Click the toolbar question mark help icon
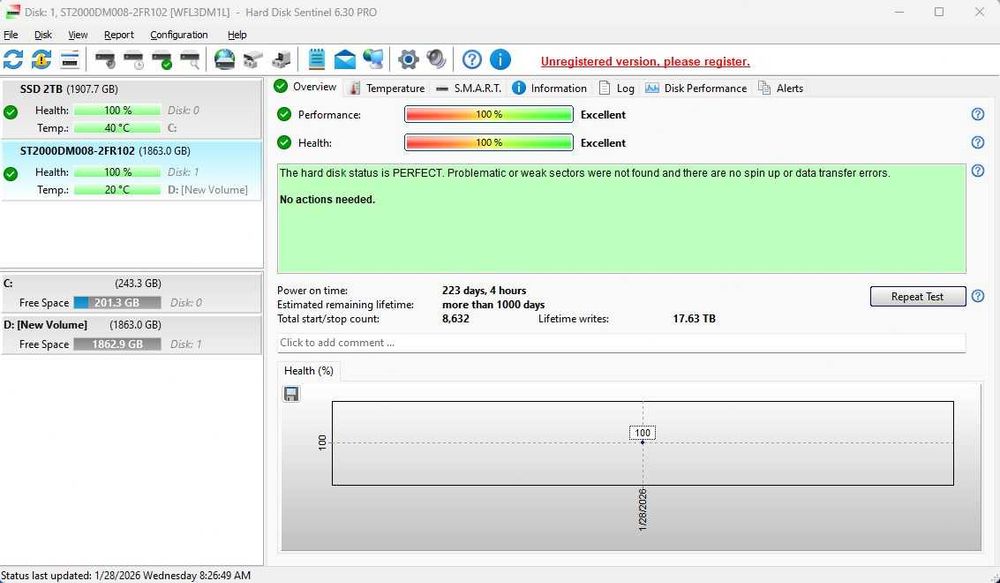Image resolution: width=1000 pixels, height=583 pixels. pos(472,60)
